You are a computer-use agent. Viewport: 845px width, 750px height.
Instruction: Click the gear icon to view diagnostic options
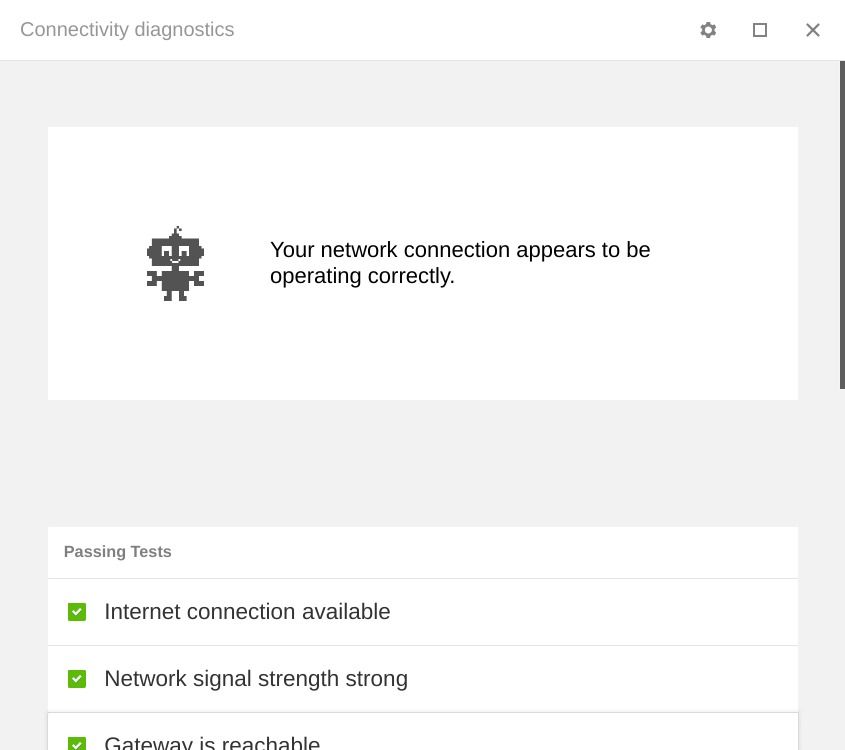click(x=708, y=30)
